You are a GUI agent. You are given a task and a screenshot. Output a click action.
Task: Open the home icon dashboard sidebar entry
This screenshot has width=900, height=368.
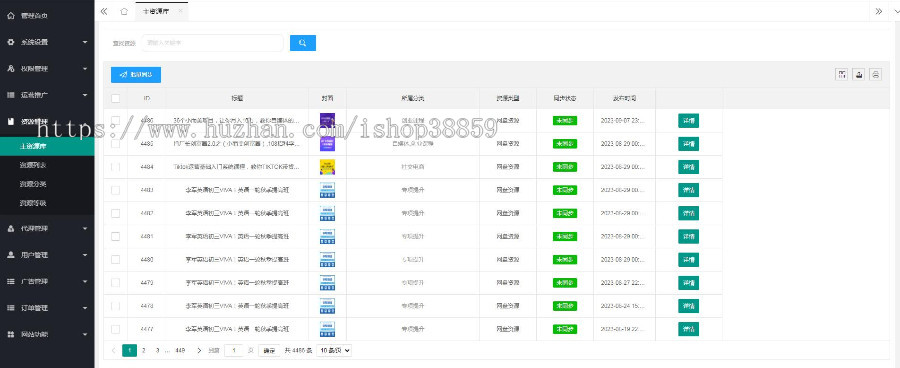(10, 16)
